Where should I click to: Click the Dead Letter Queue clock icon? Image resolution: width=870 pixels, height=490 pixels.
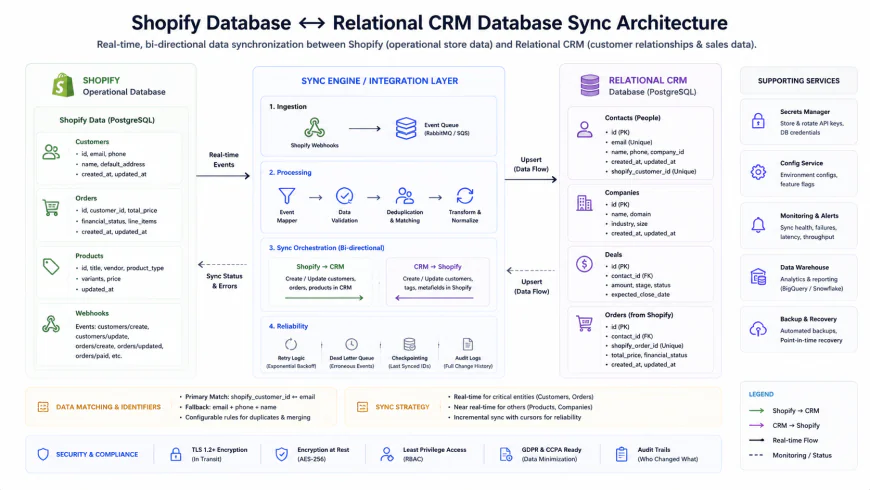point(351,345)
